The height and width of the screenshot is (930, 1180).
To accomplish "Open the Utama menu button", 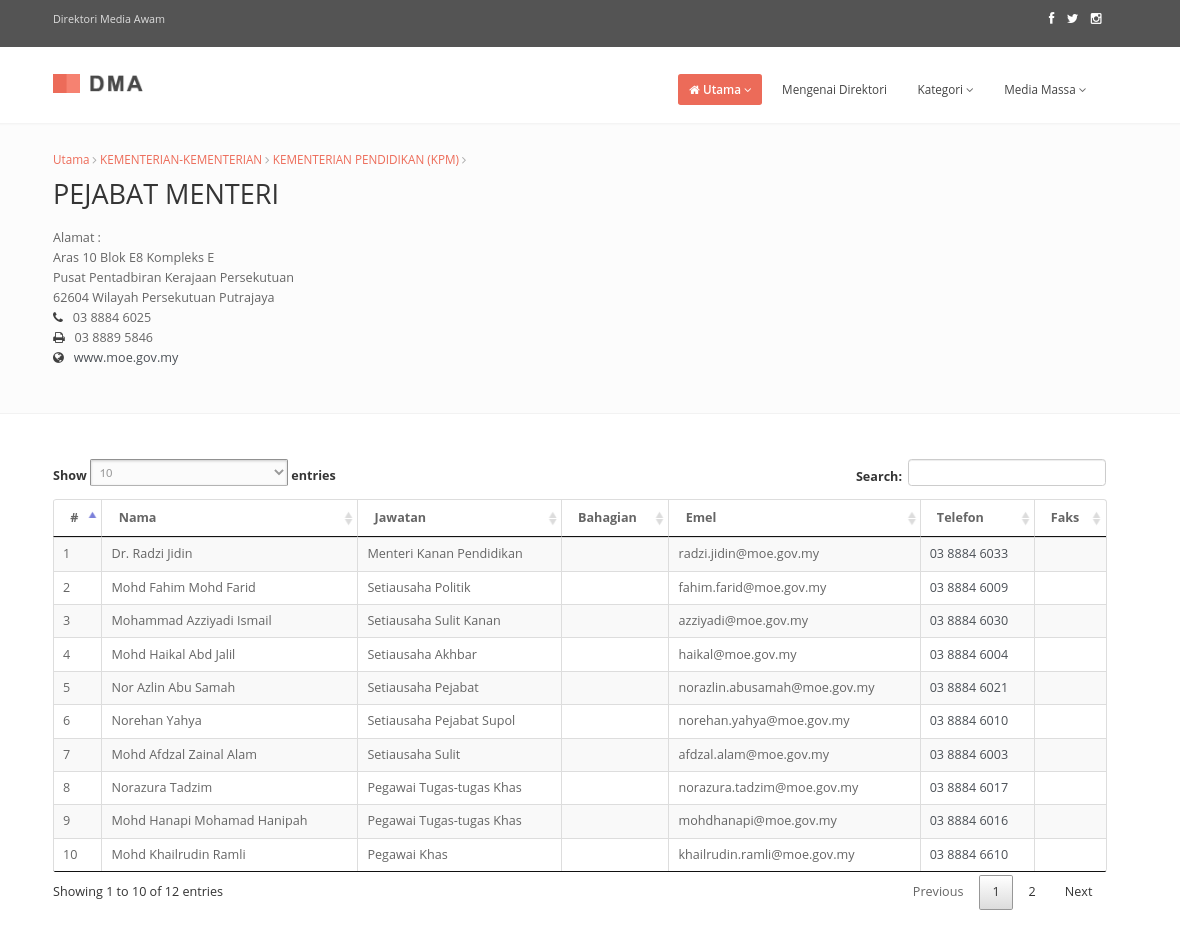I will 719,90.
